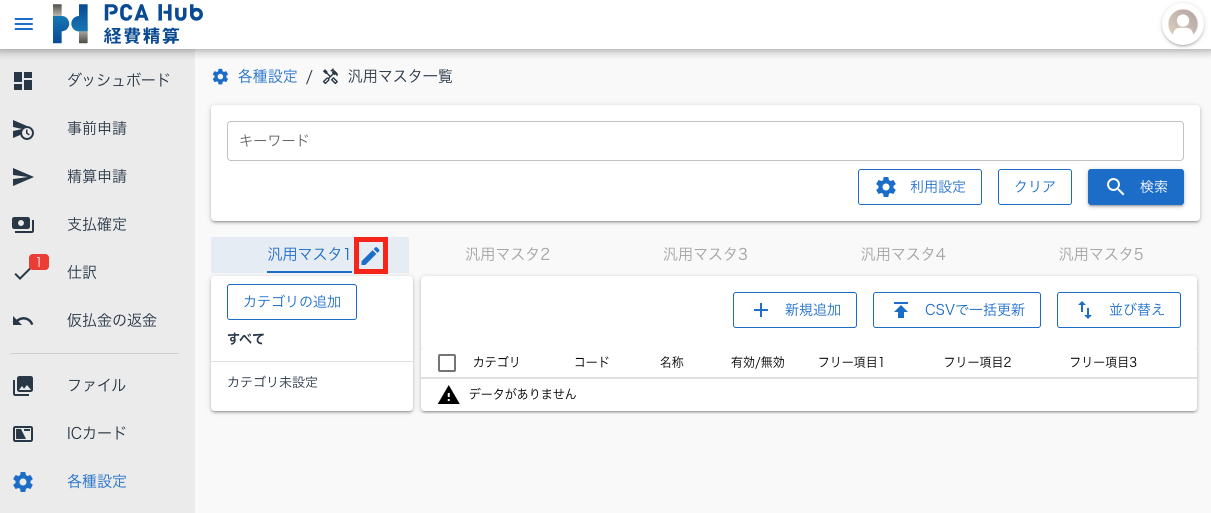Click the 仮払金の返金 undo icon
This screenshot has height=513, width=1211.
(23, 321)
